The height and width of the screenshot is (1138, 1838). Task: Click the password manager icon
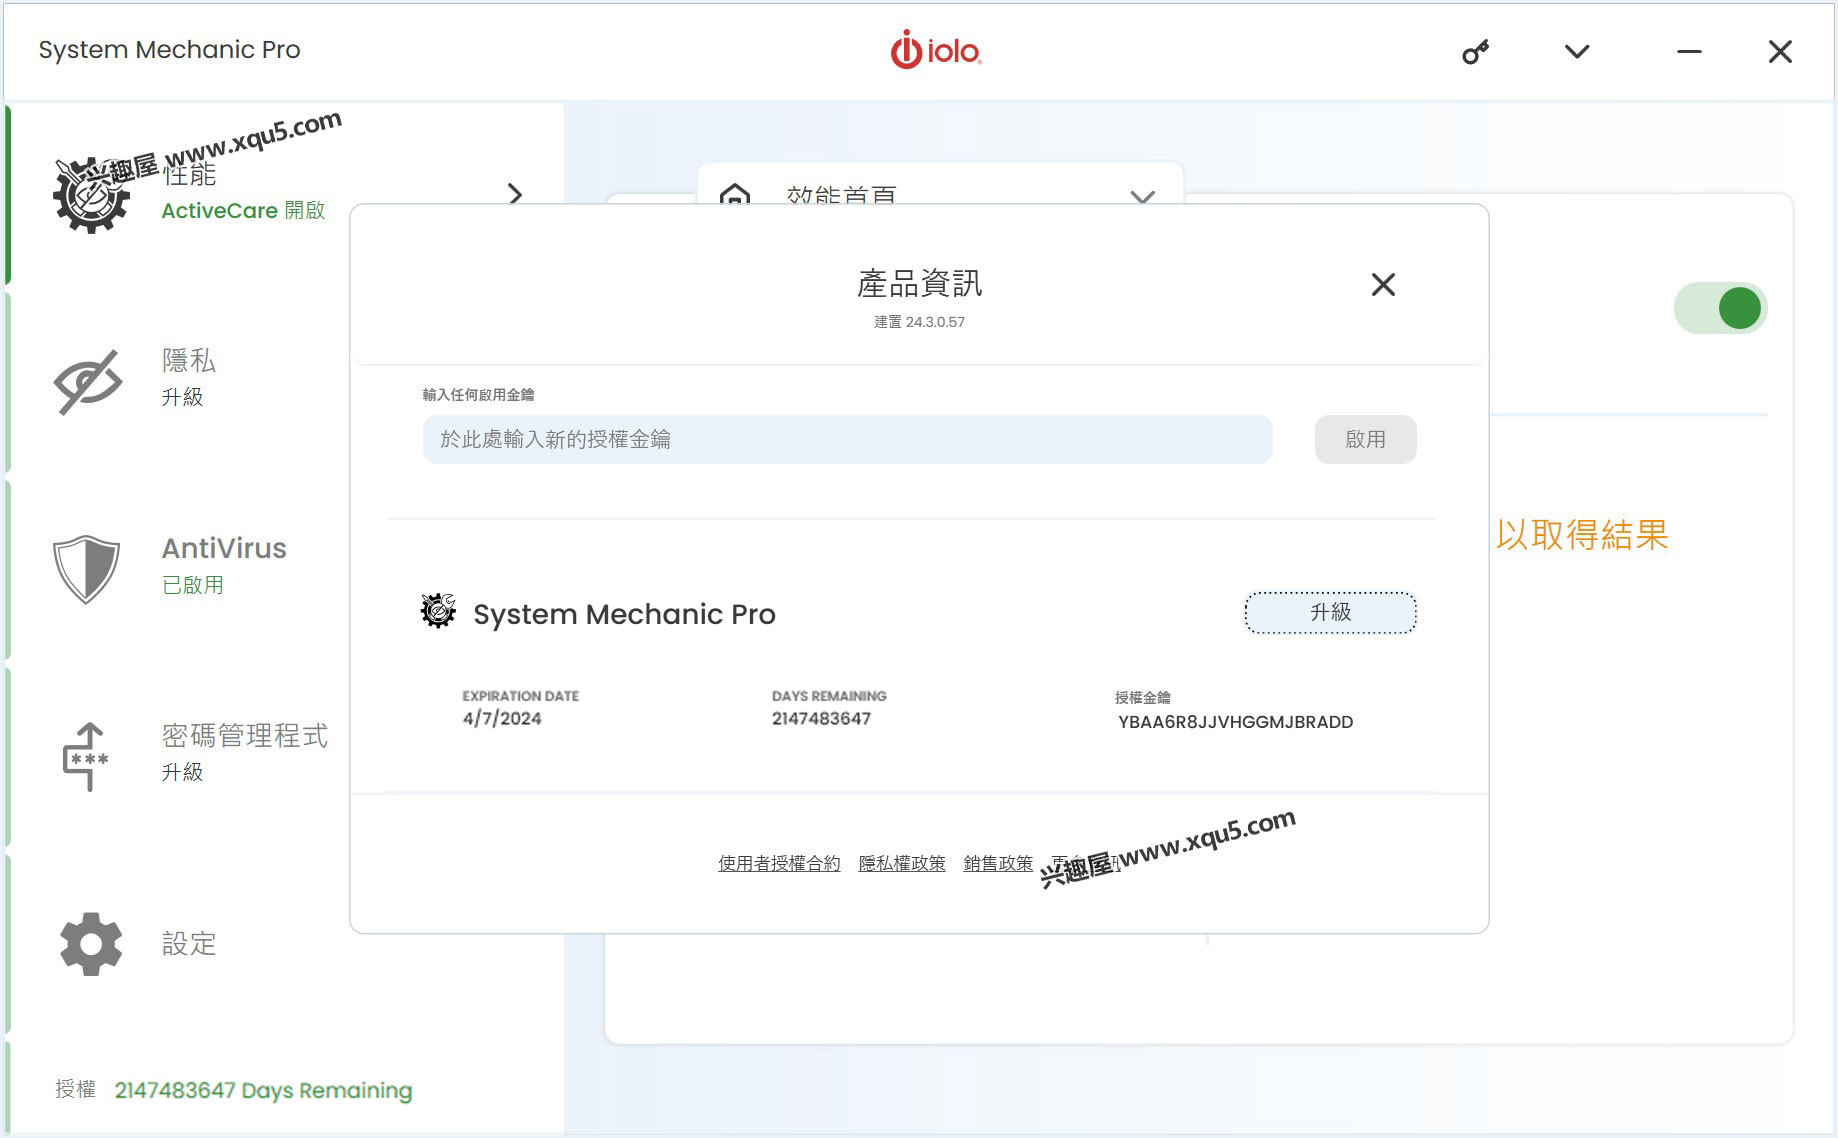pos(86,756)
